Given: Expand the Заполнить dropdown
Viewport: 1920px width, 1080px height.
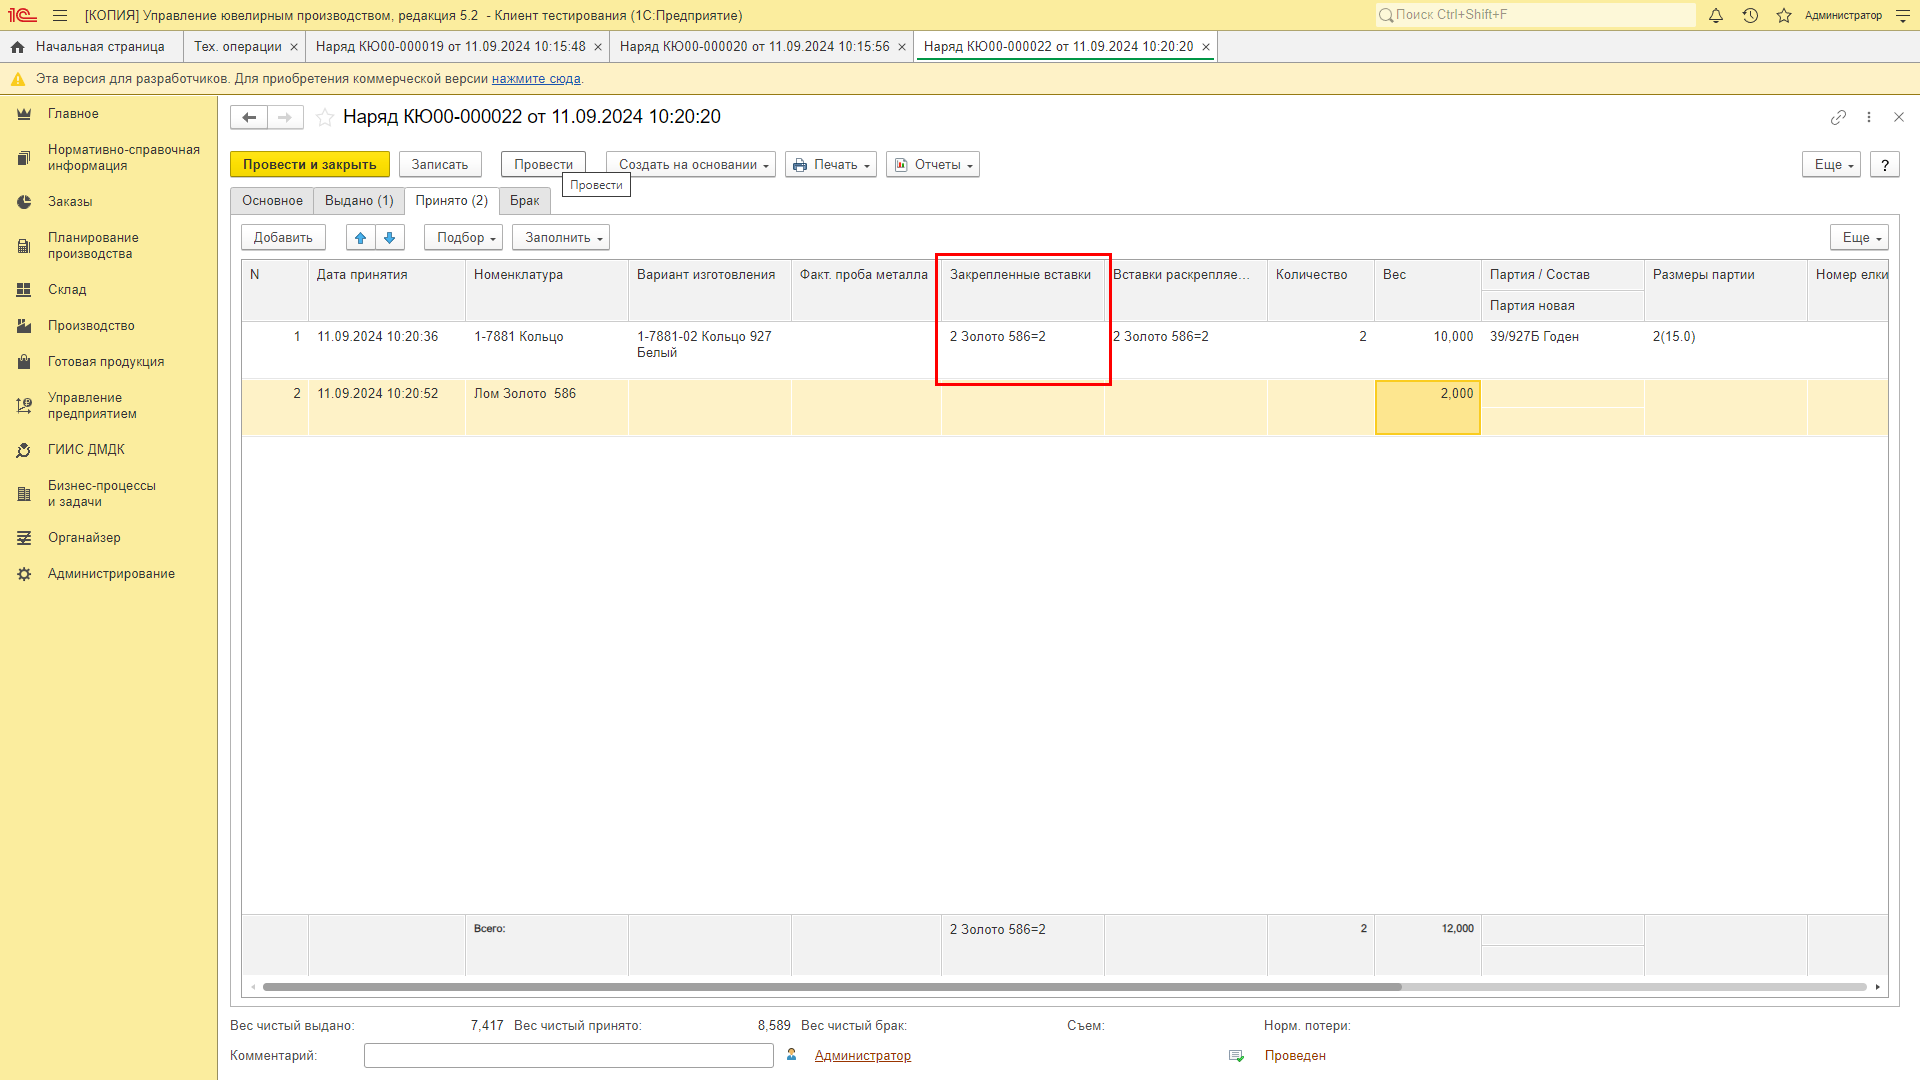Looking at the screenshot, I should click(x=561, y=238).
